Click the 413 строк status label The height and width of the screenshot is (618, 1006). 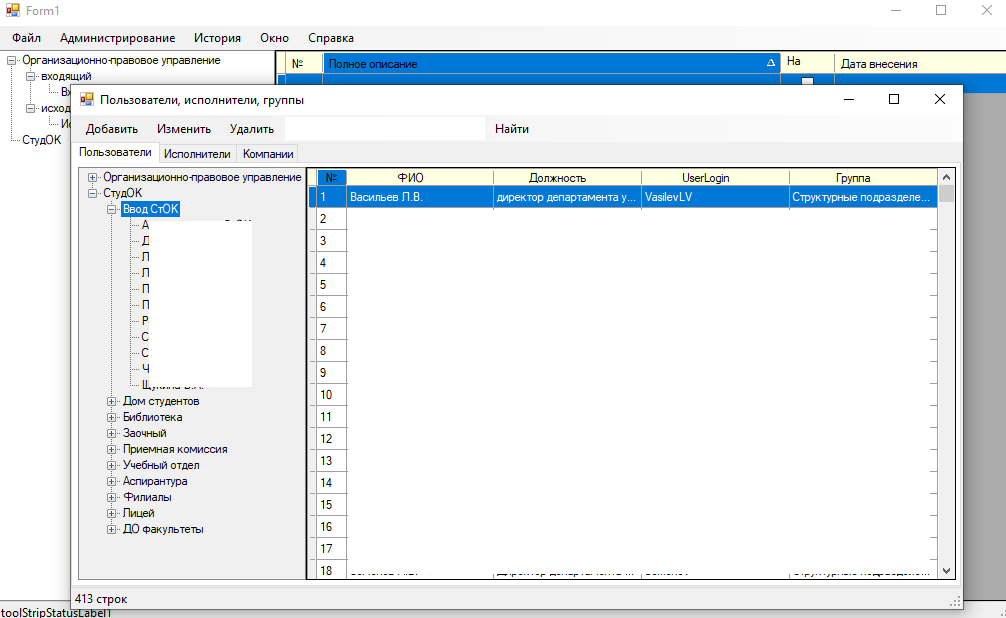(x=101, y=599)
